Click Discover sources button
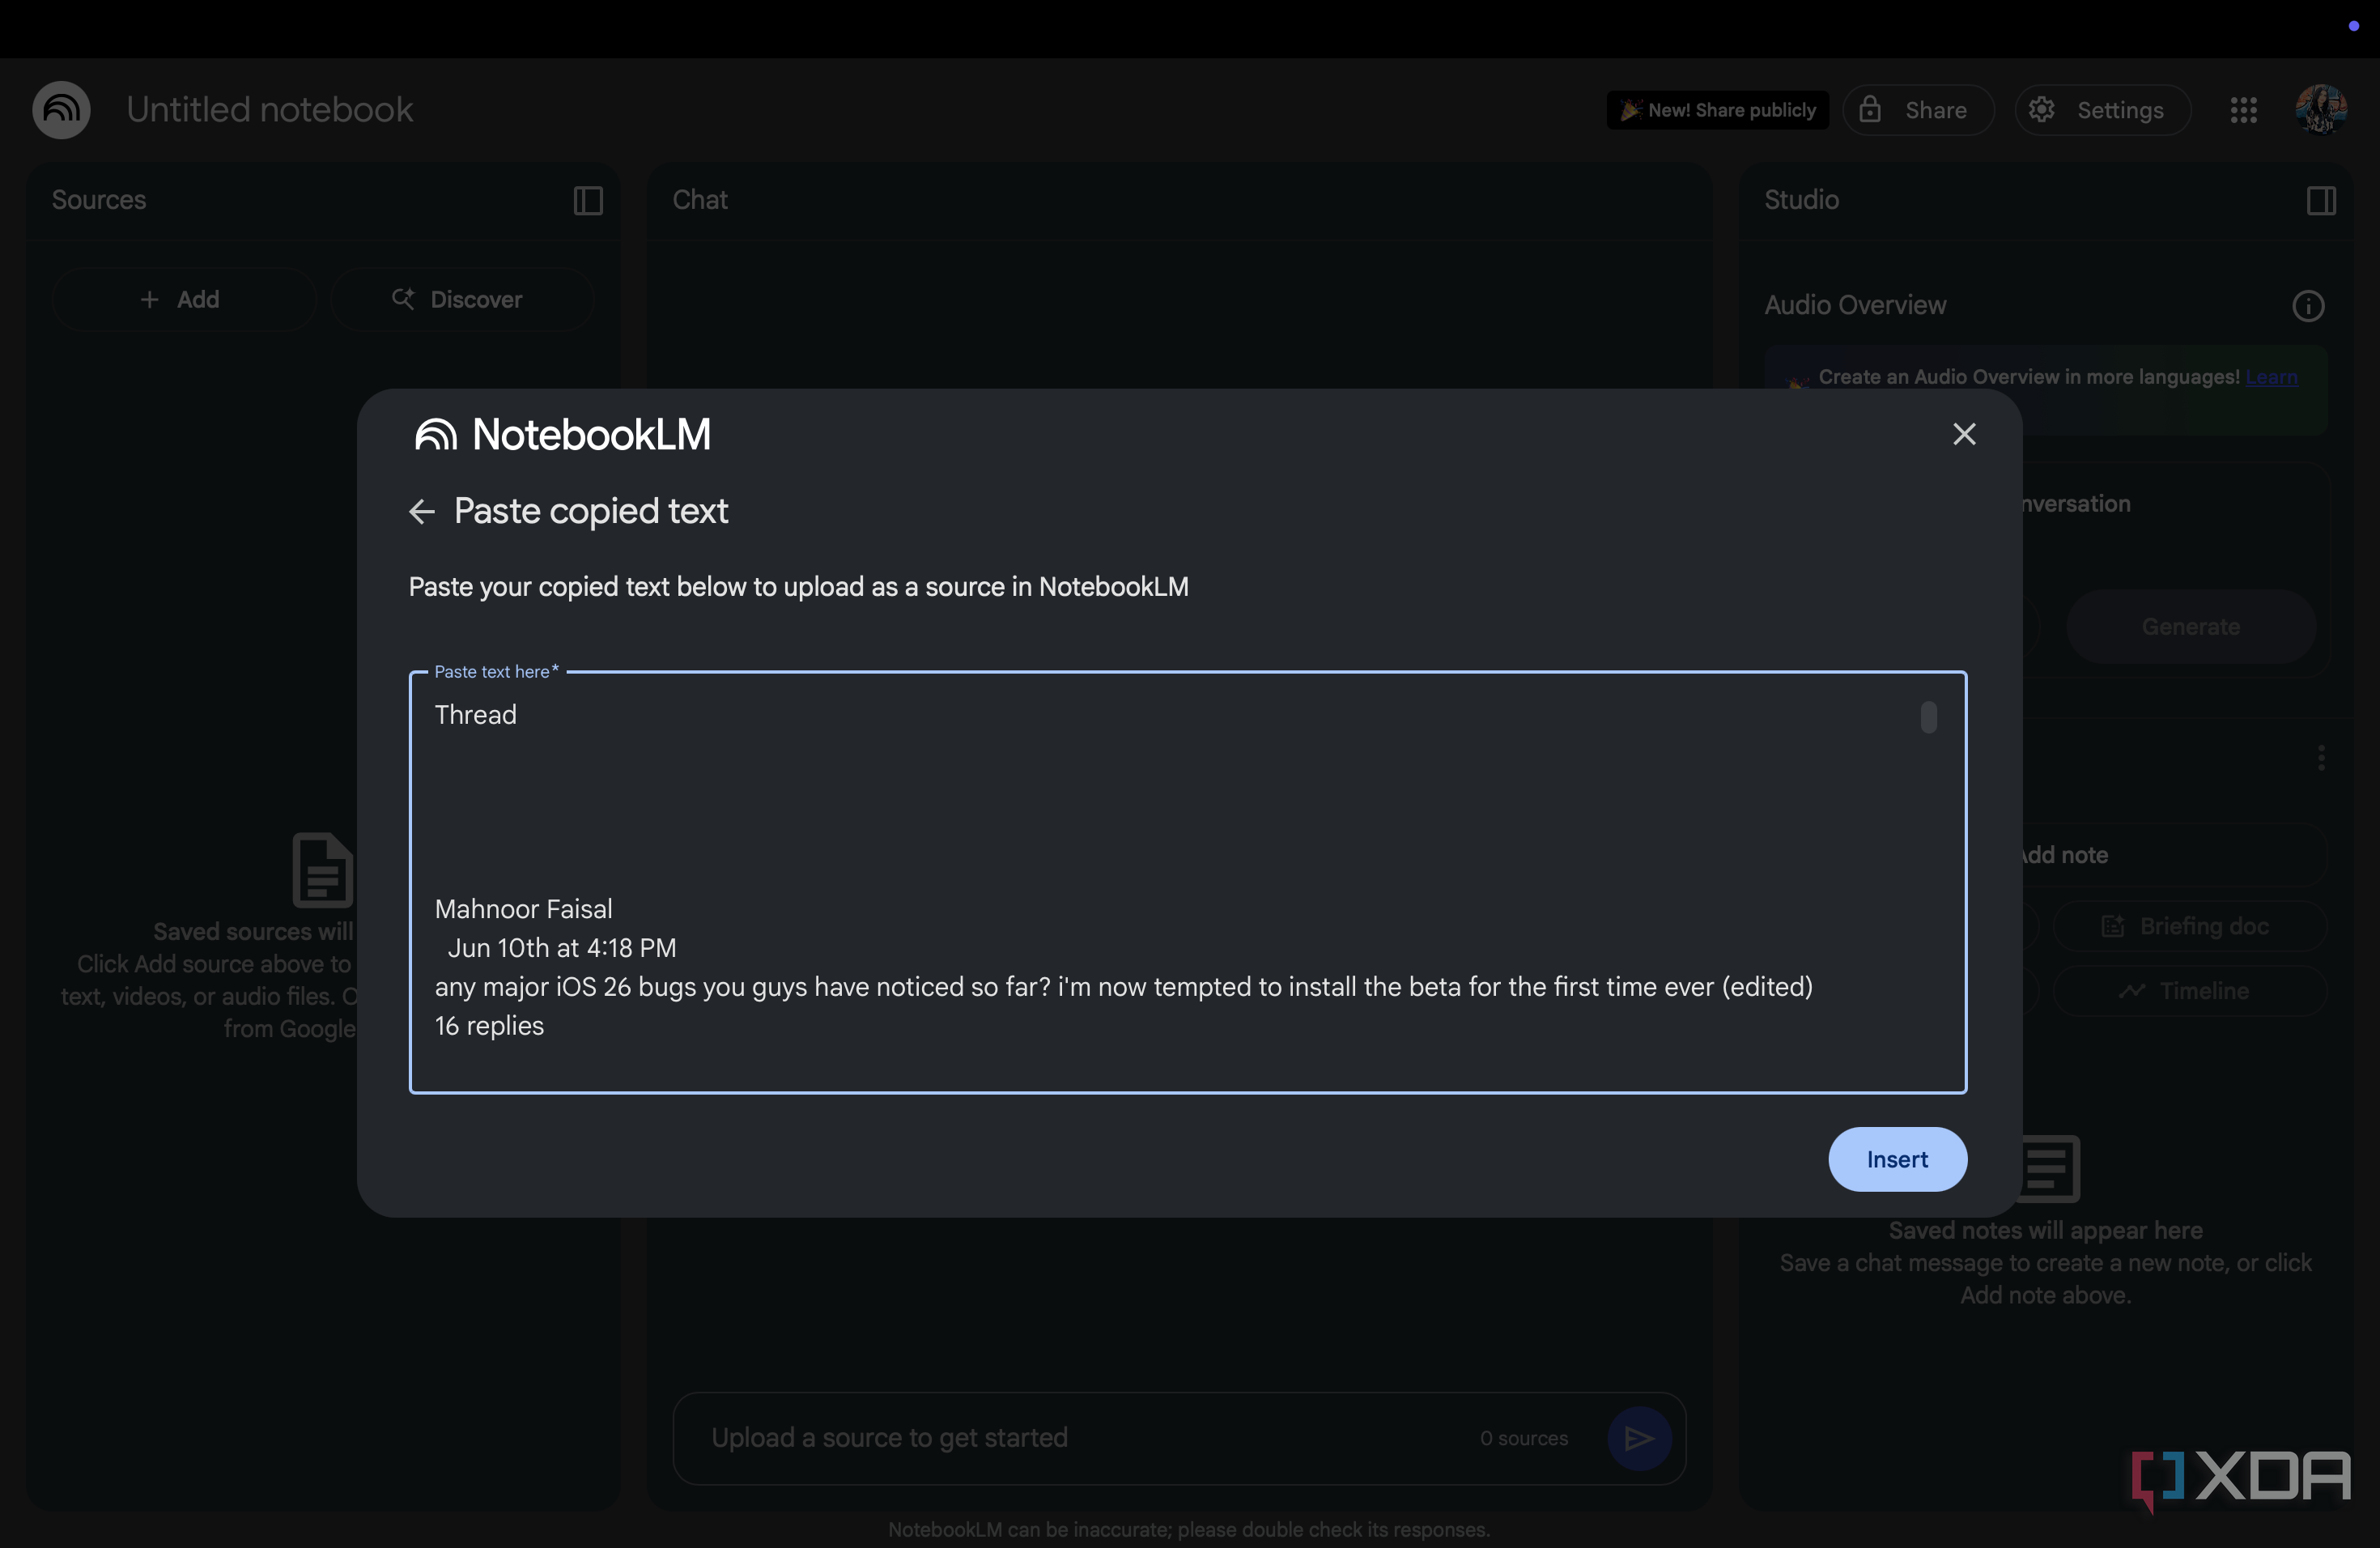This screenshot has width=2380, height=1548. point(461,299)
